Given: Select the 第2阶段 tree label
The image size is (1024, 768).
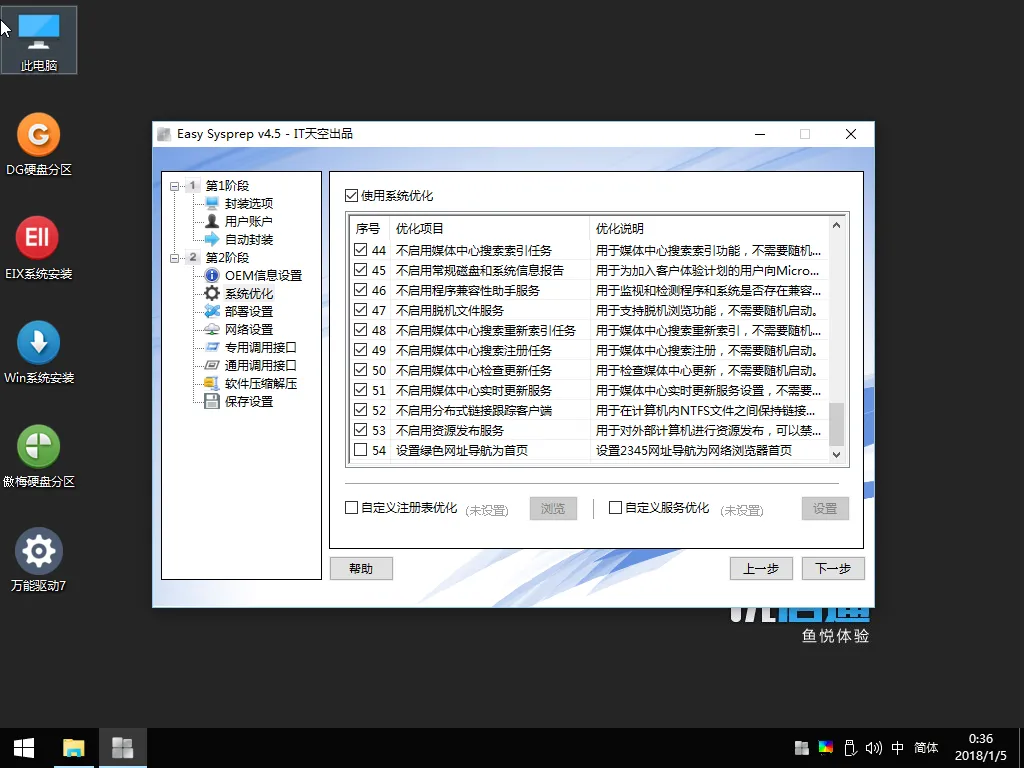Looking at the screenshot, I should (227, 257).
